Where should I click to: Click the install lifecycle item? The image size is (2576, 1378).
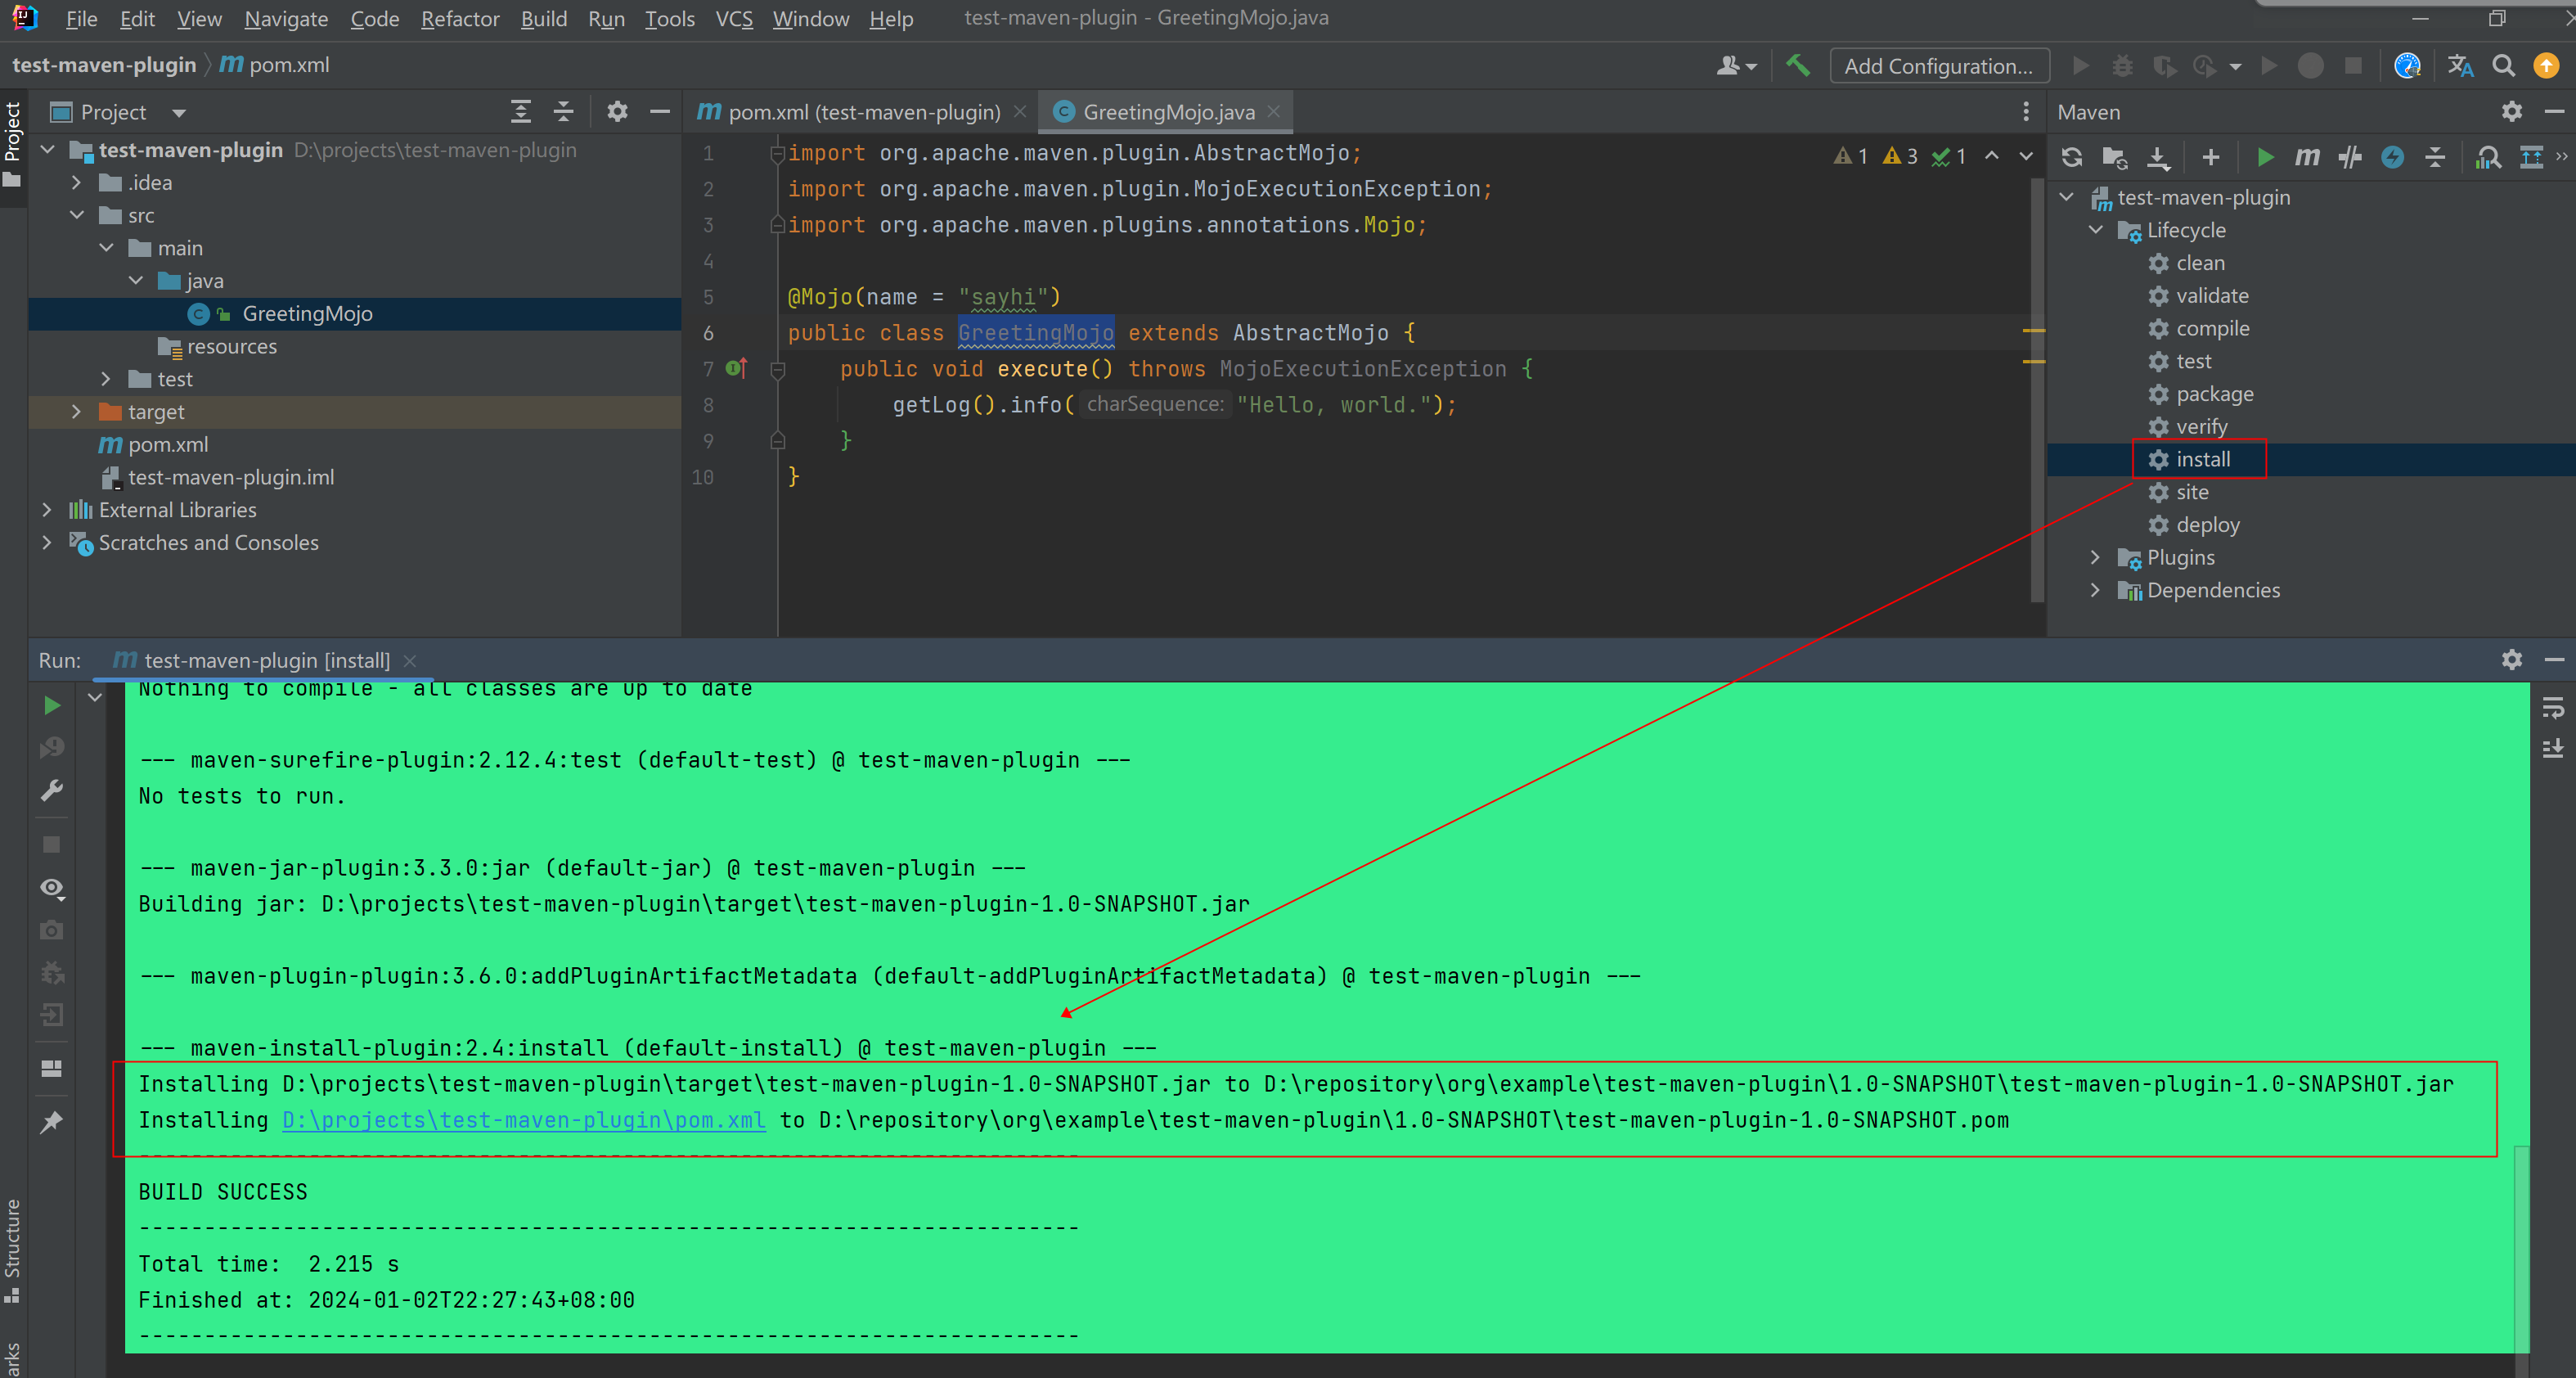[2201, 458]
